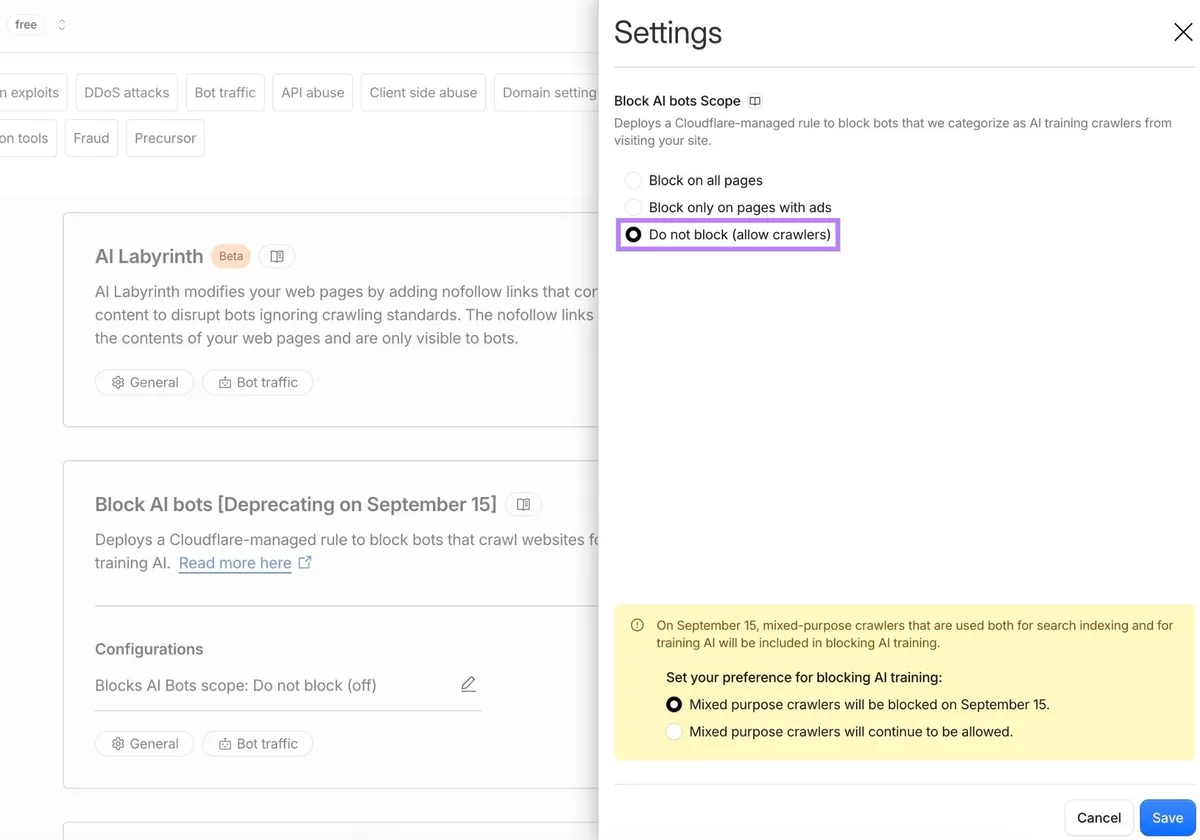Image resolution: width=1200 pixels, height=840 pixels.
Task: Select Do not block (allow crawlers)
Action: 633,234
